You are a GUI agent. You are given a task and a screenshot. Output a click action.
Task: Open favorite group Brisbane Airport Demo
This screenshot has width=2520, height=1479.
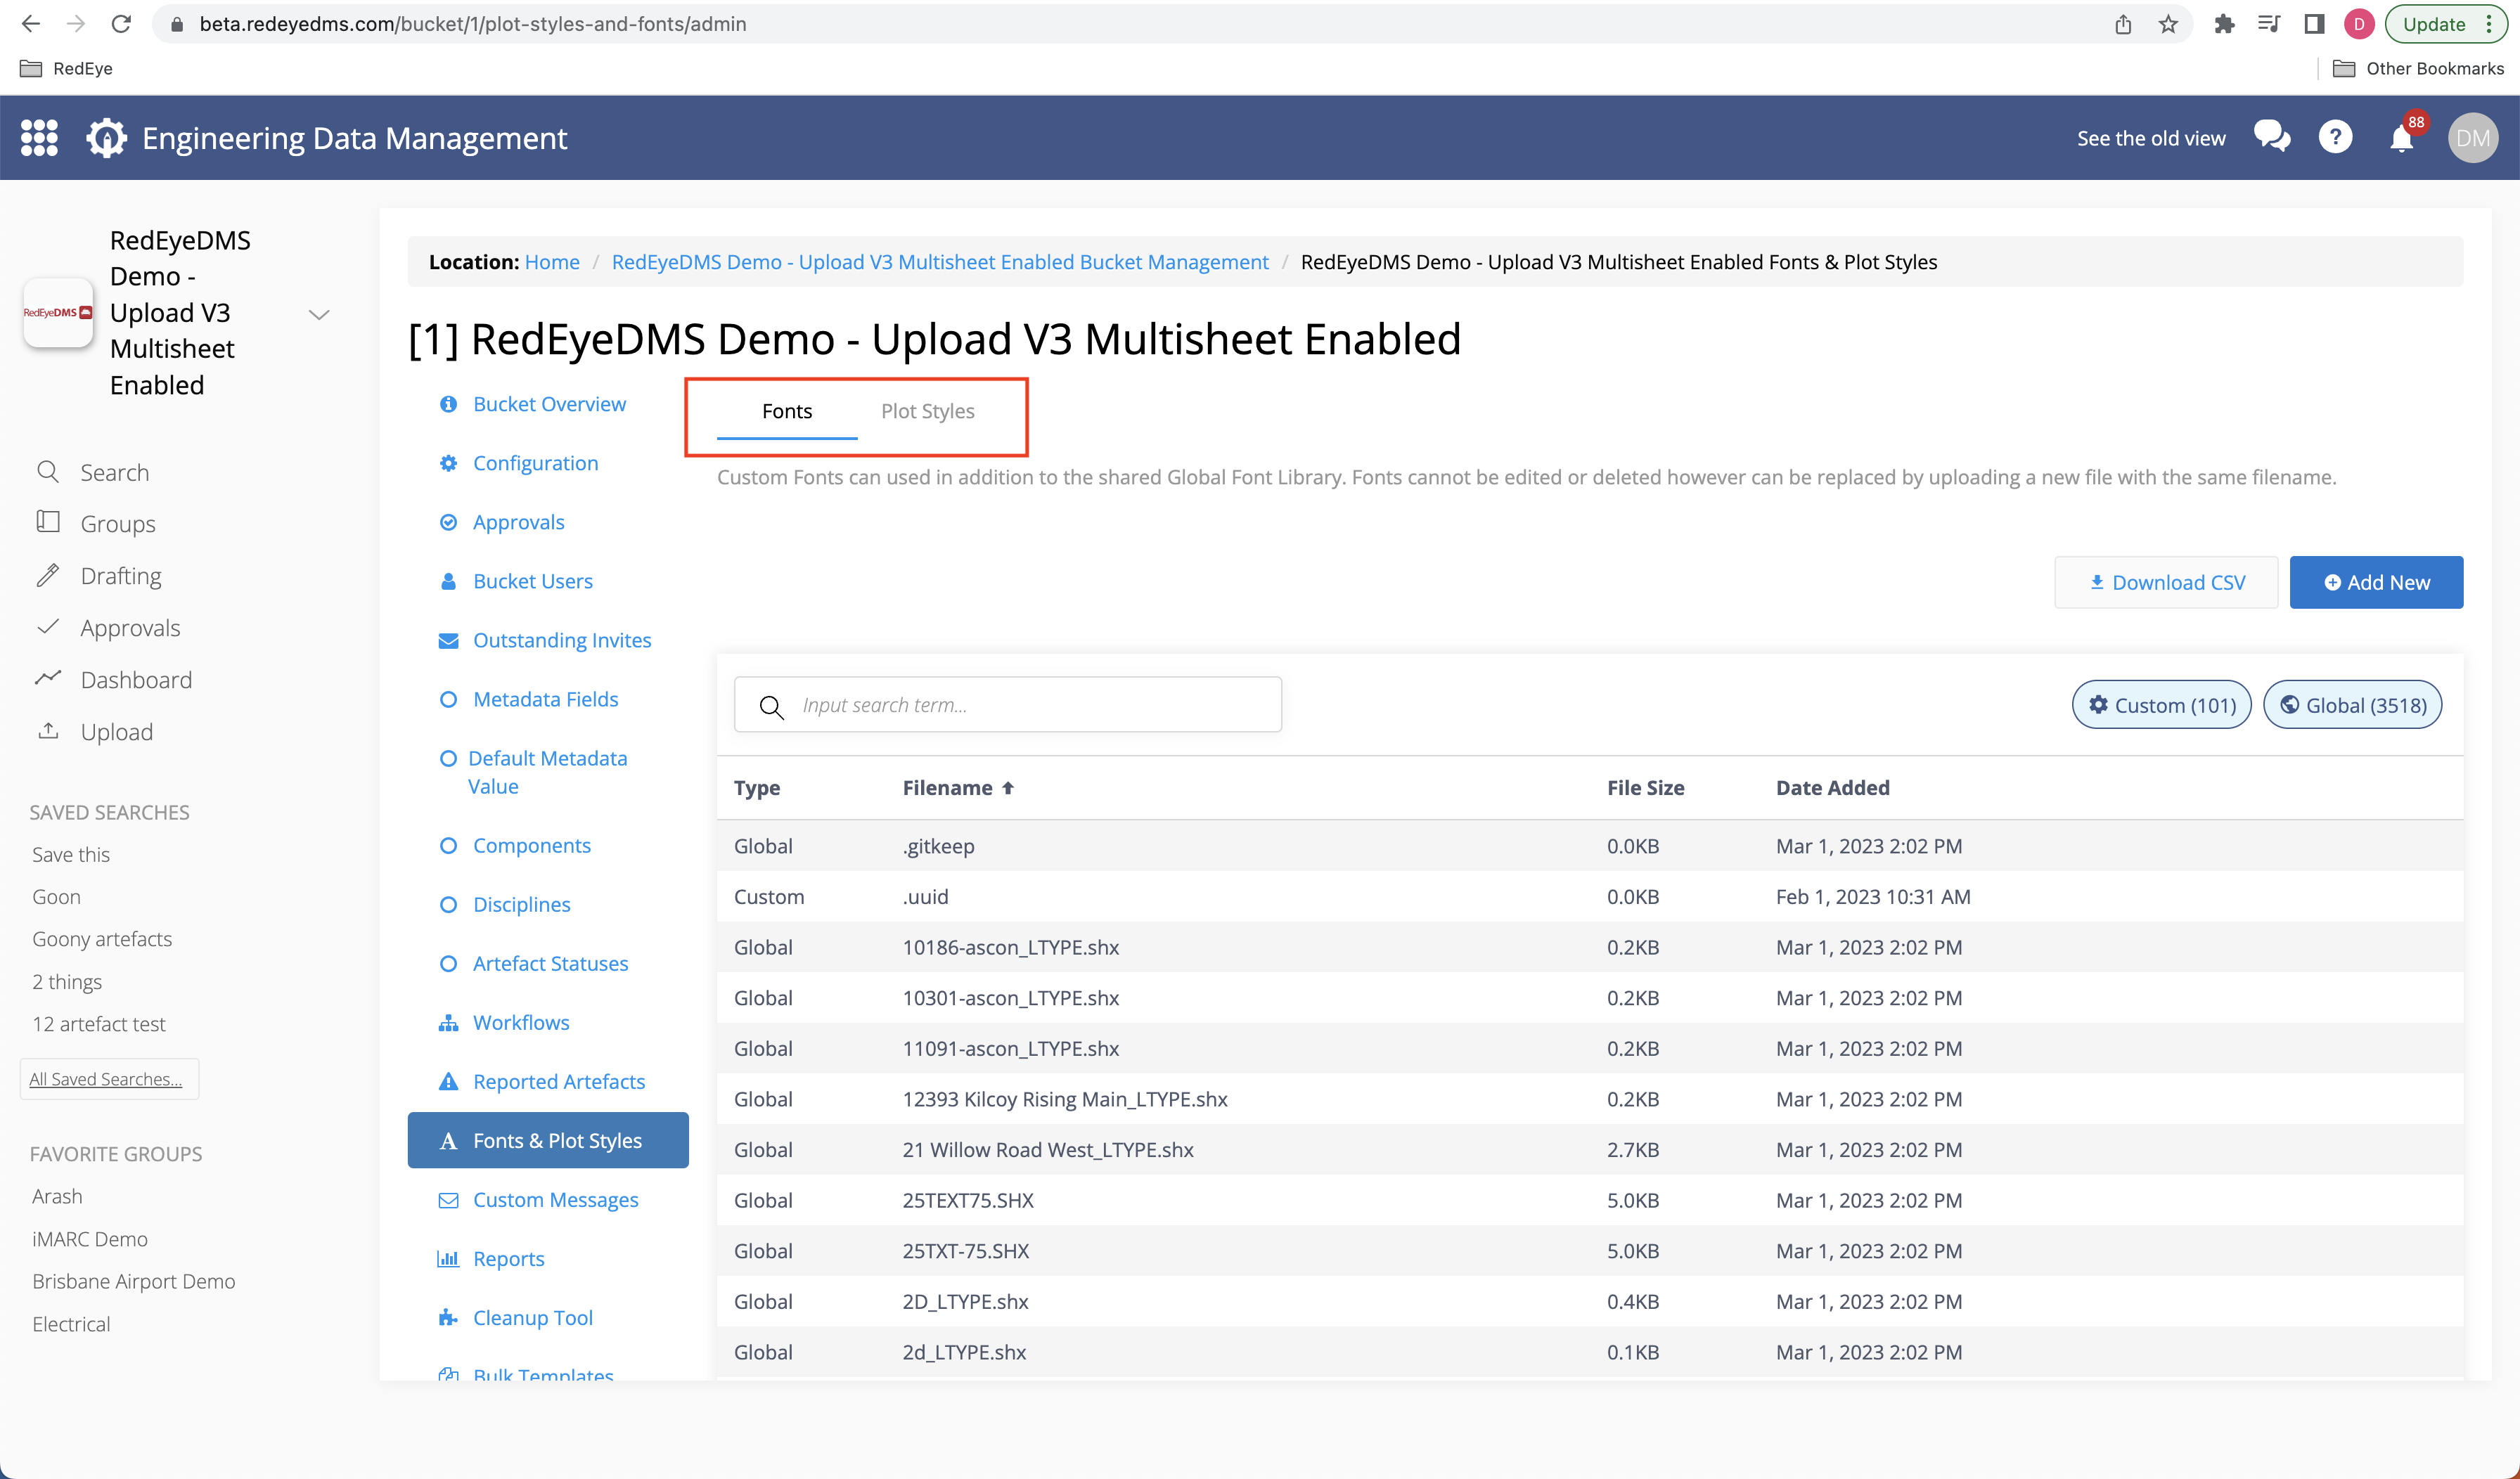click(134, 1281)
